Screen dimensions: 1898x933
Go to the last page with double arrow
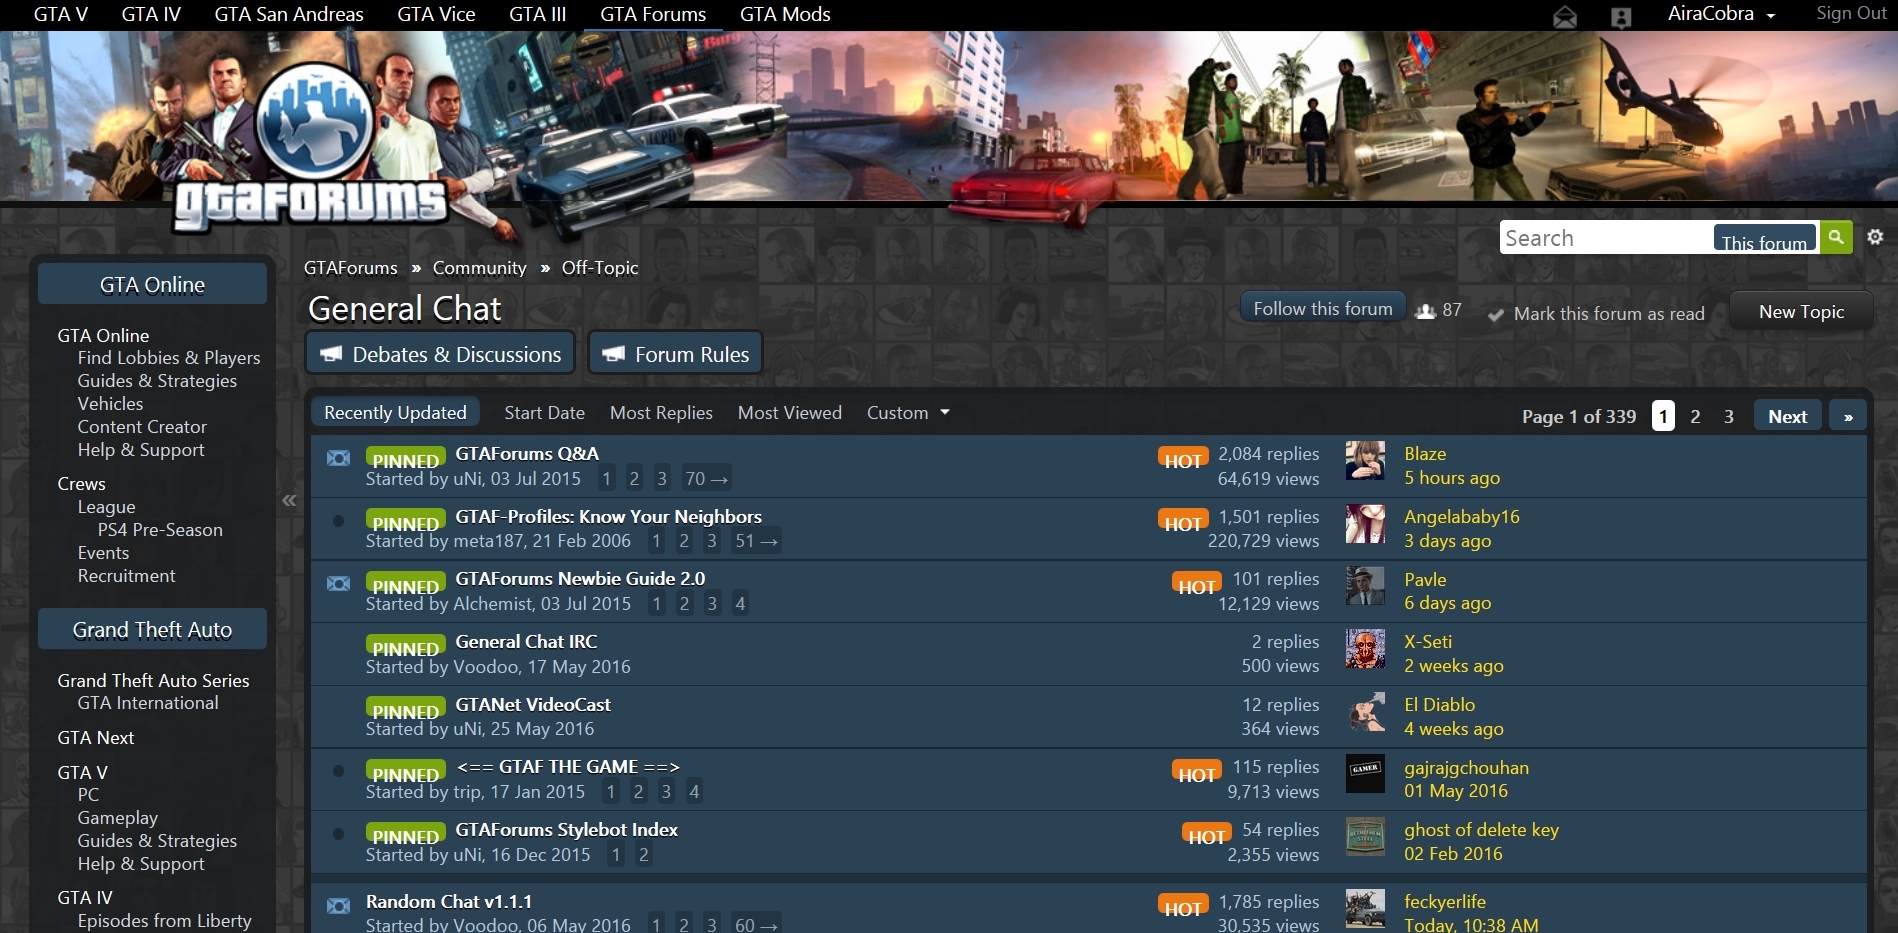point(1848,416)
